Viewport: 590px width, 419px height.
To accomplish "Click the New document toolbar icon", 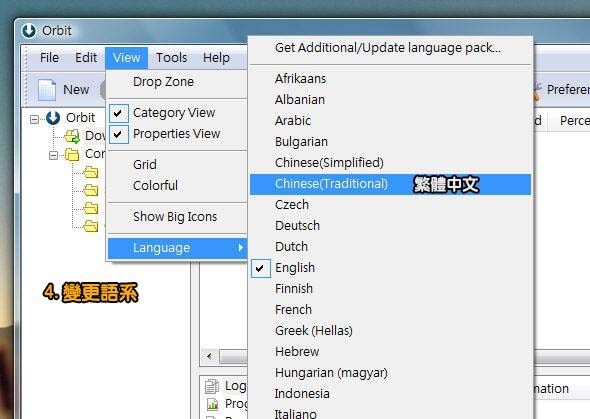I will 47,90.
